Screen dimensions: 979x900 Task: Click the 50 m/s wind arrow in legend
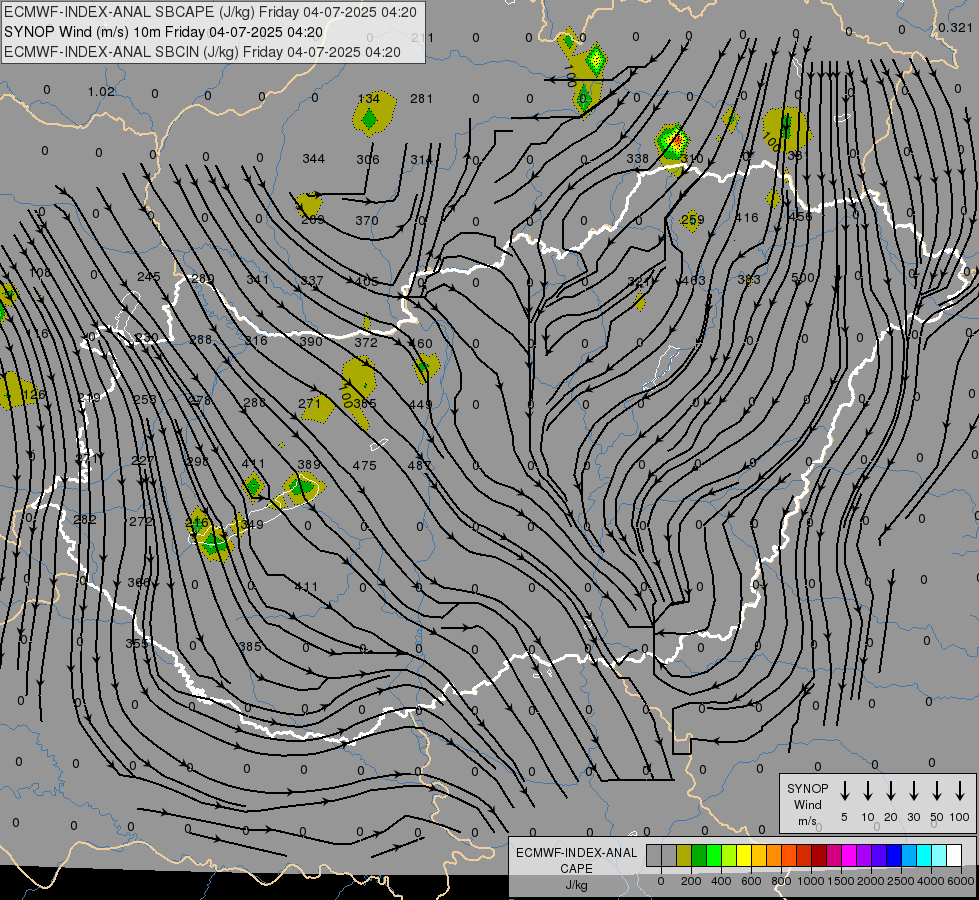click(937, 791)
